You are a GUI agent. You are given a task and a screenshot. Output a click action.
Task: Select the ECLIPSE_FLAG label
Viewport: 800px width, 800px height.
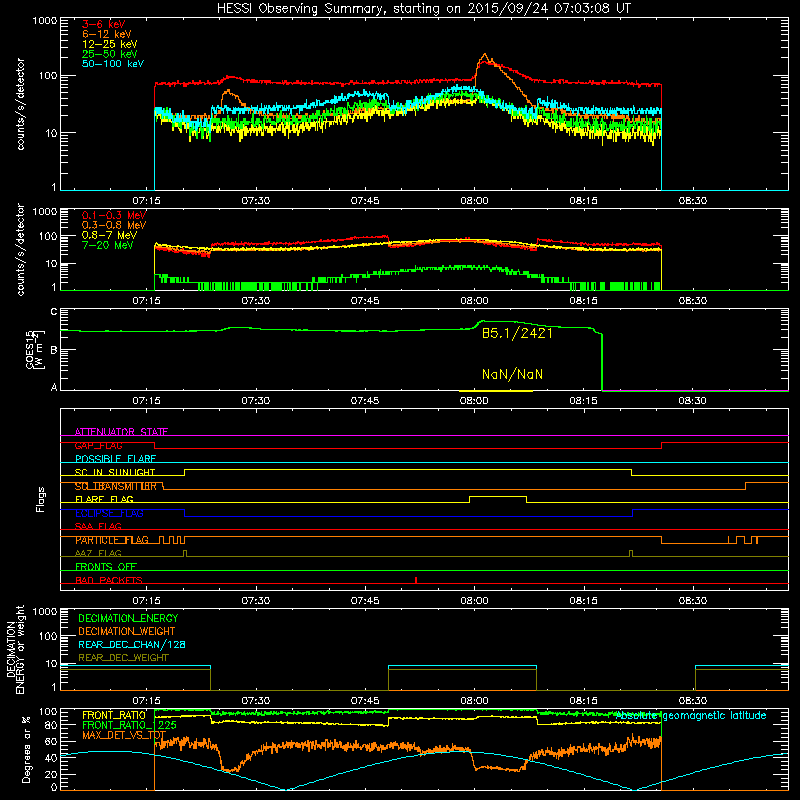109,513
